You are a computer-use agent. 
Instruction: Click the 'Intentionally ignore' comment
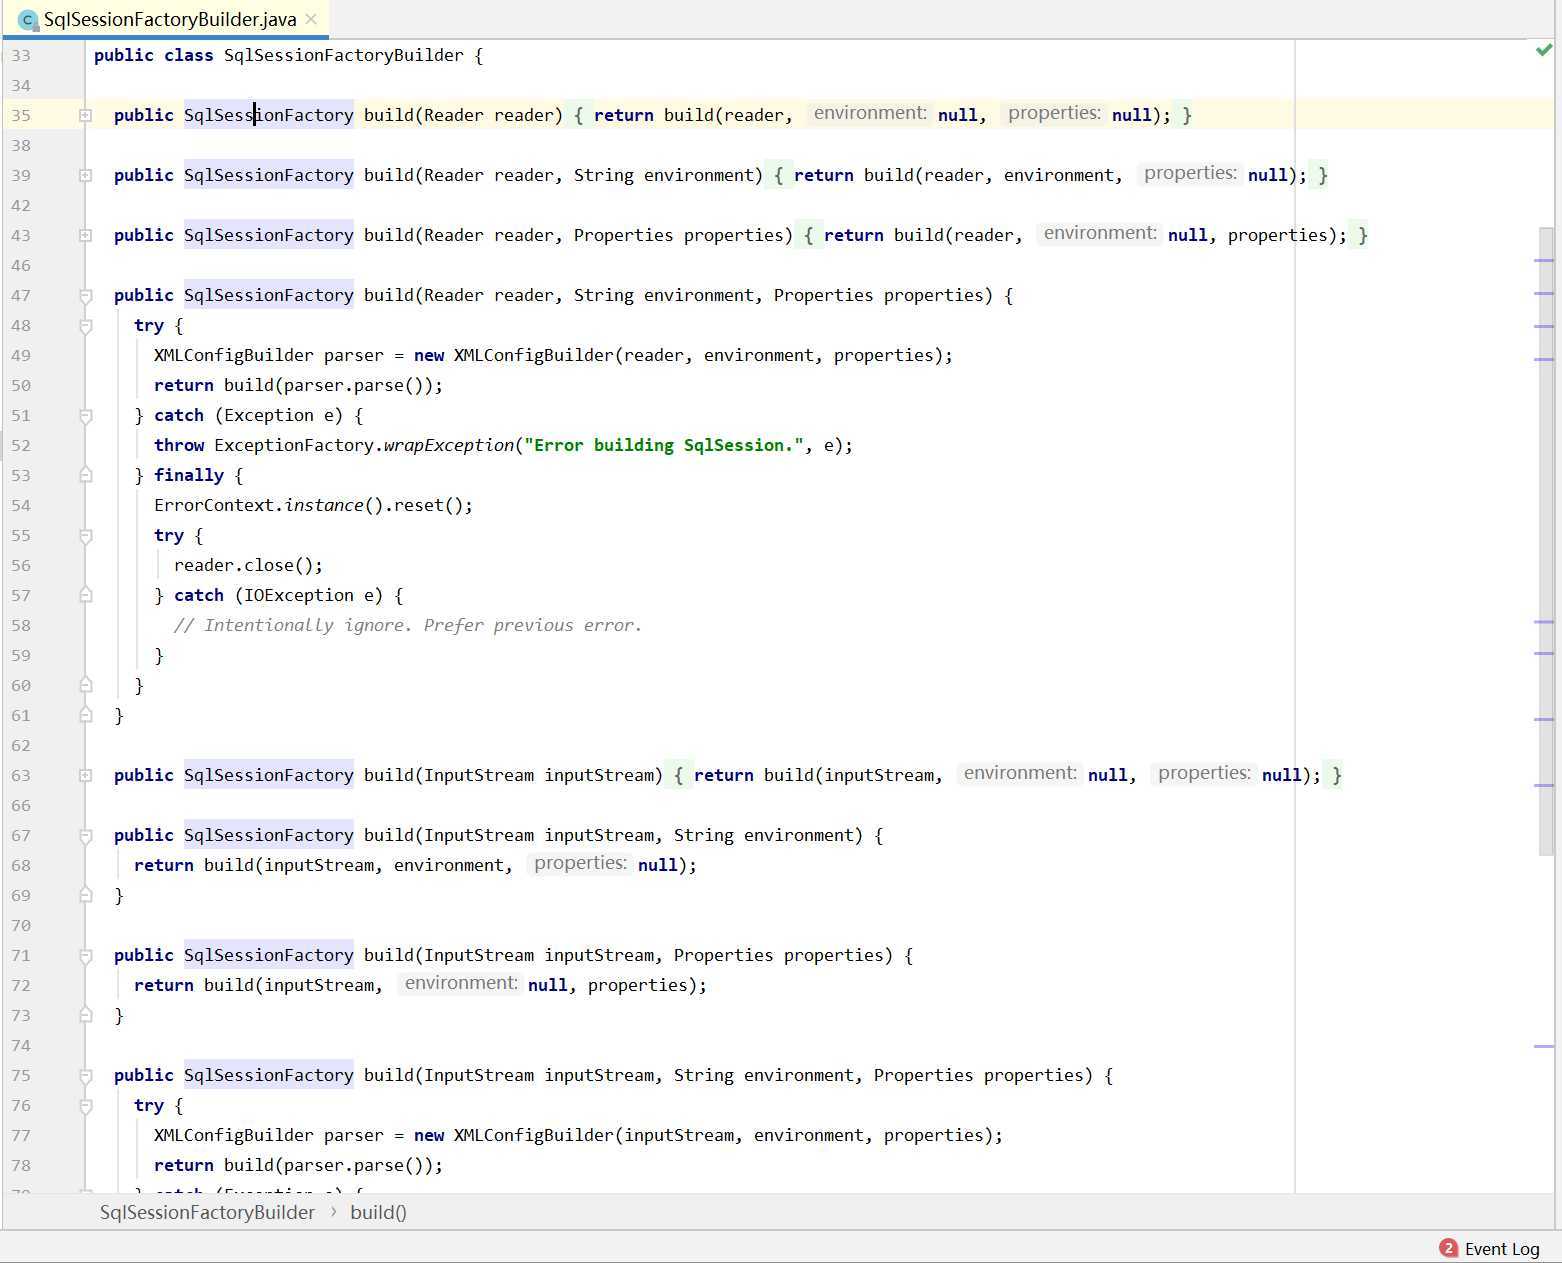click(x=408, y=625)
